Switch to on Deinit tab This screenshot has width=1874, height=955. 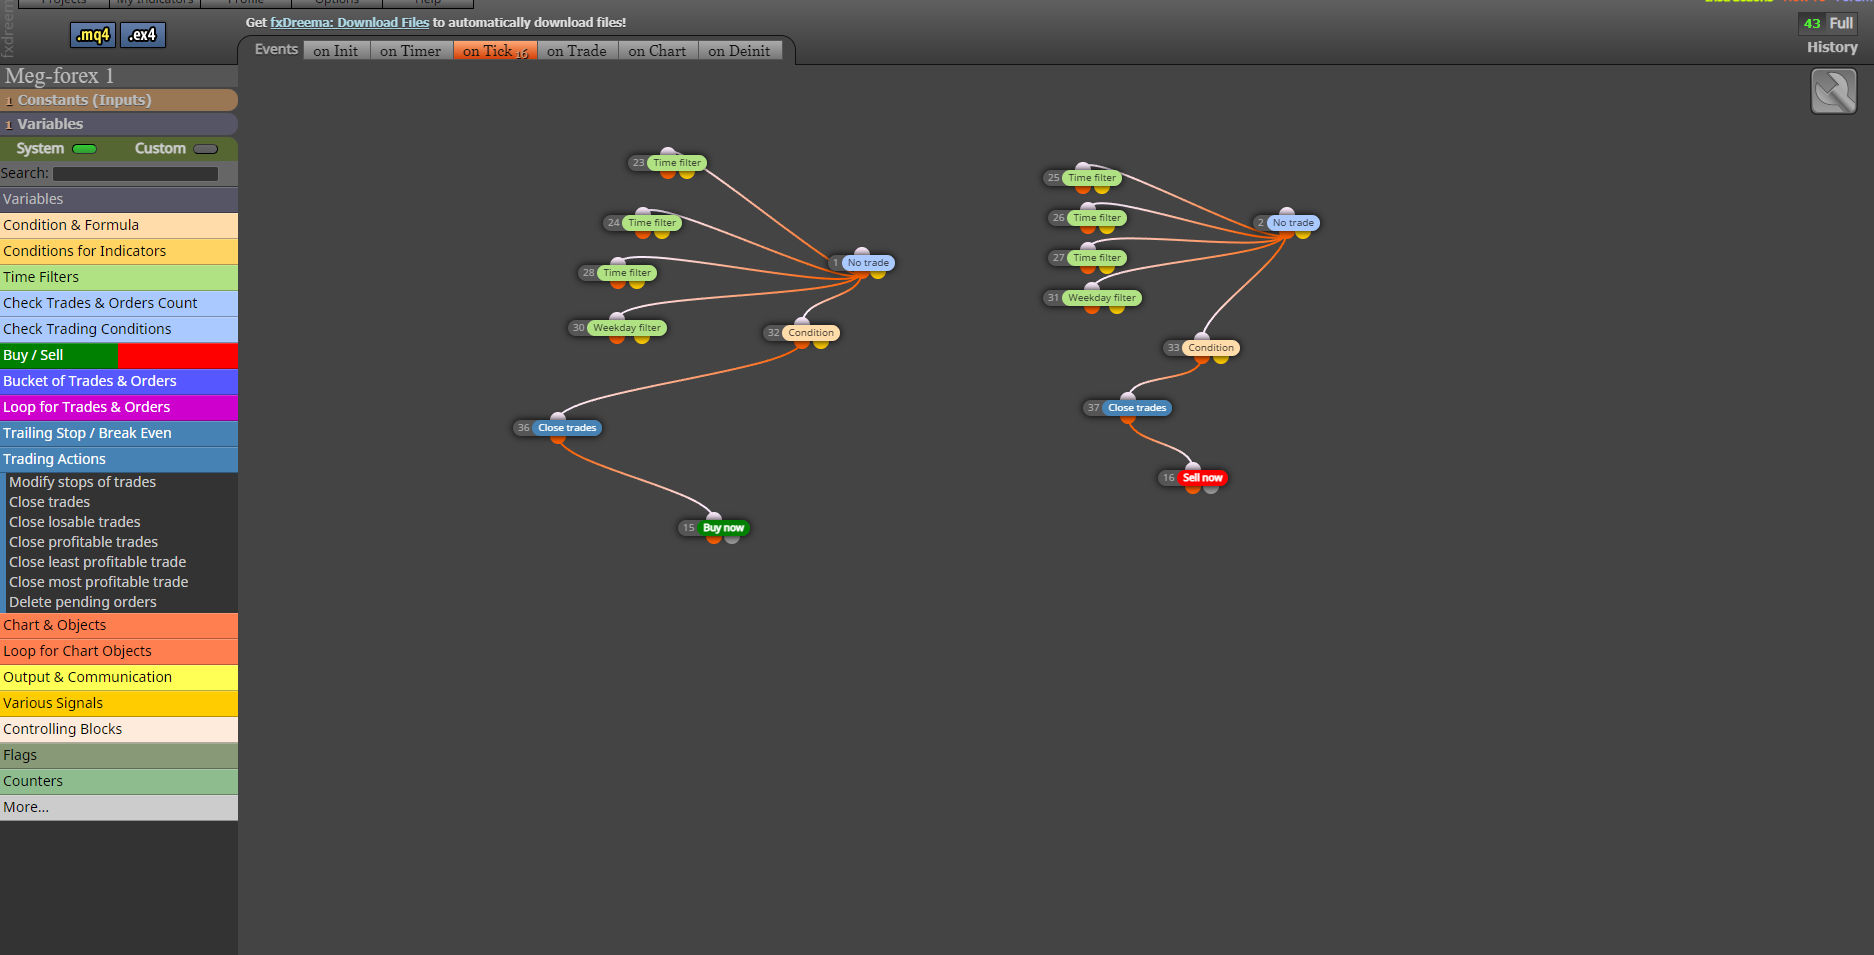[740, 51]
